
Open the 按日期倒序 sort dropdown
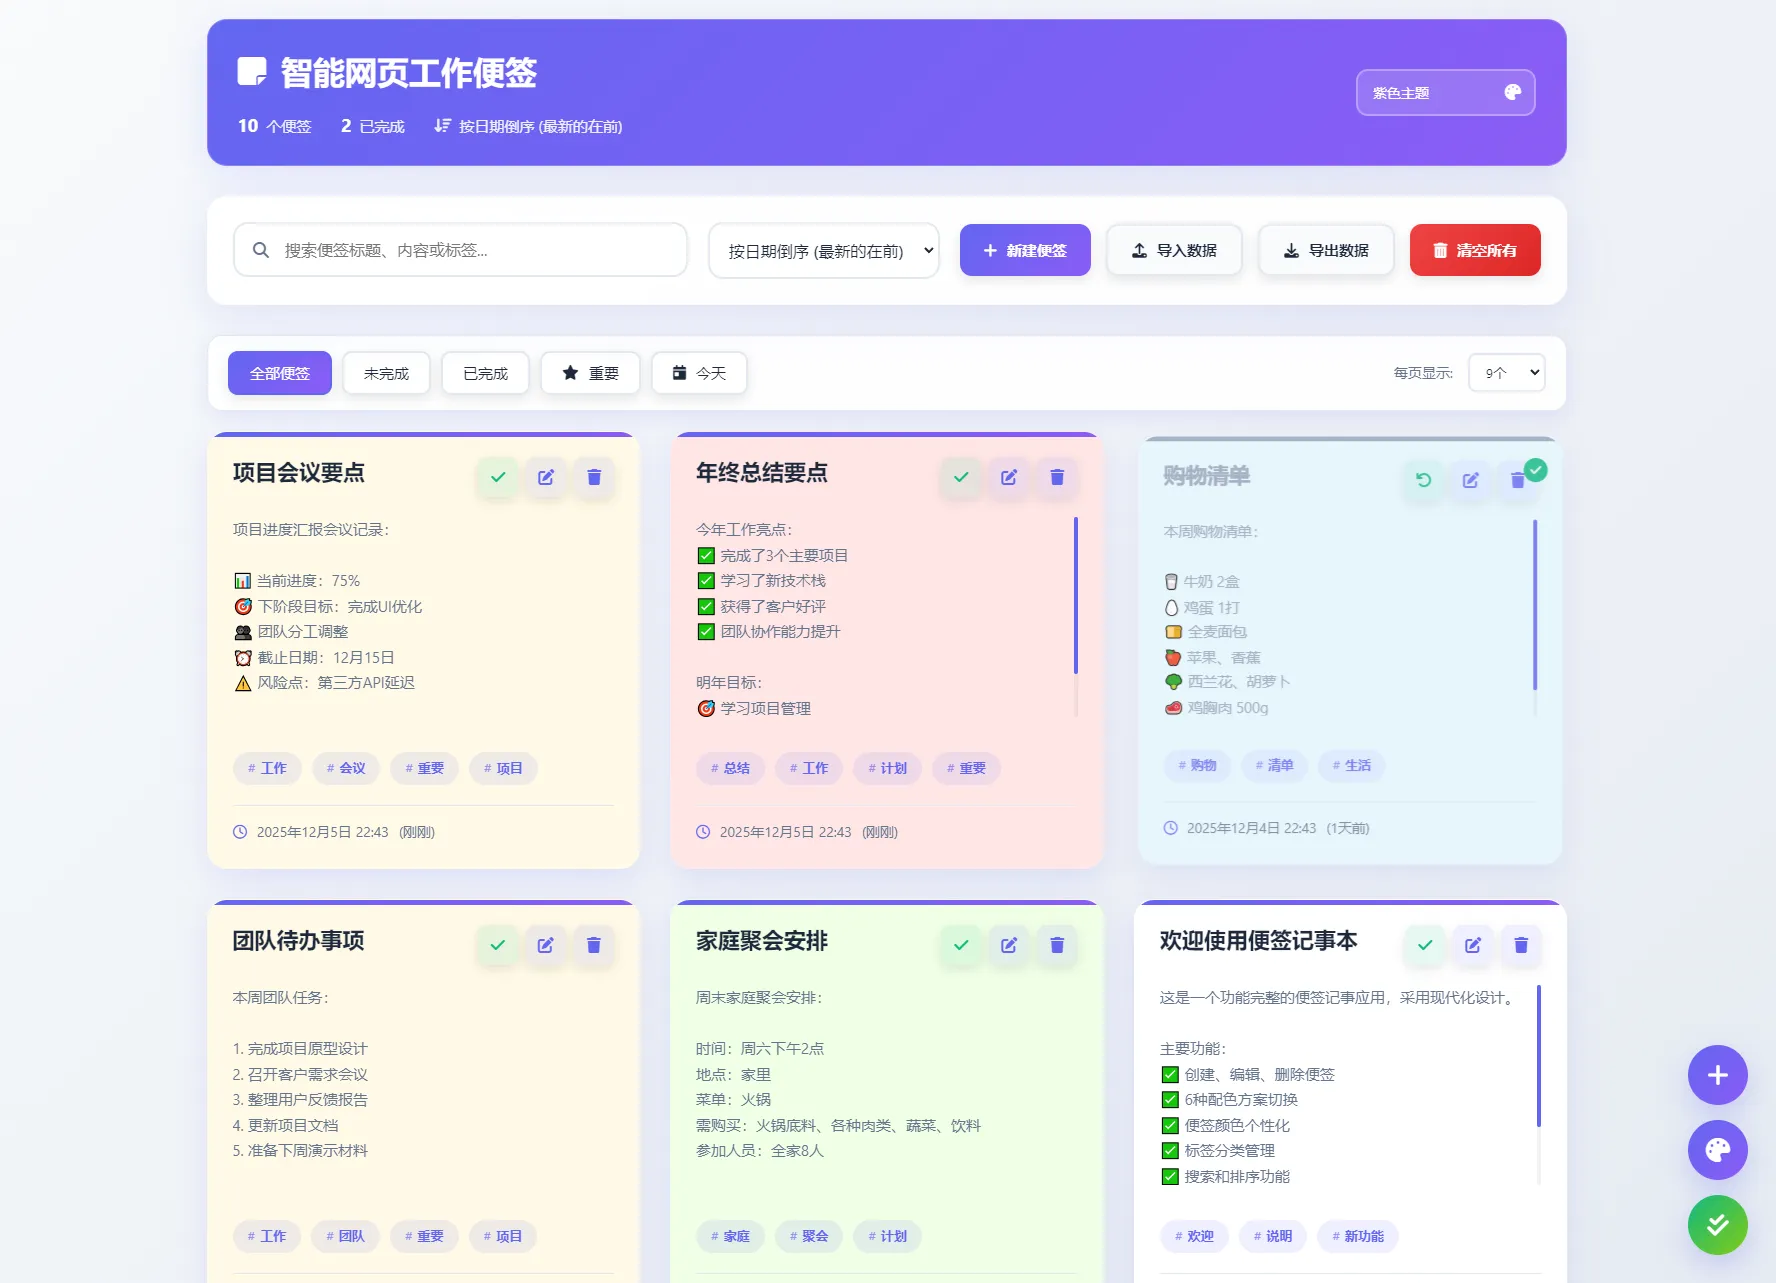coord(823,250)
